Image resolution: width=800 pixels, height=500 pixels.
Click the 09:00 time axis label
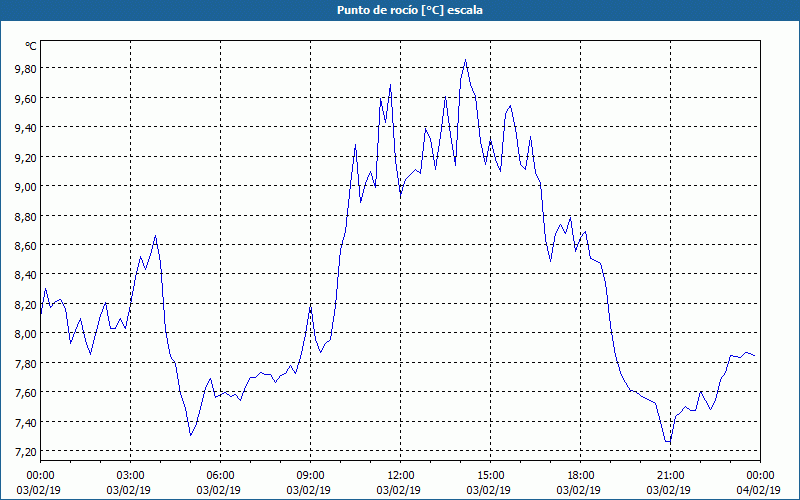tap(311, 476)
